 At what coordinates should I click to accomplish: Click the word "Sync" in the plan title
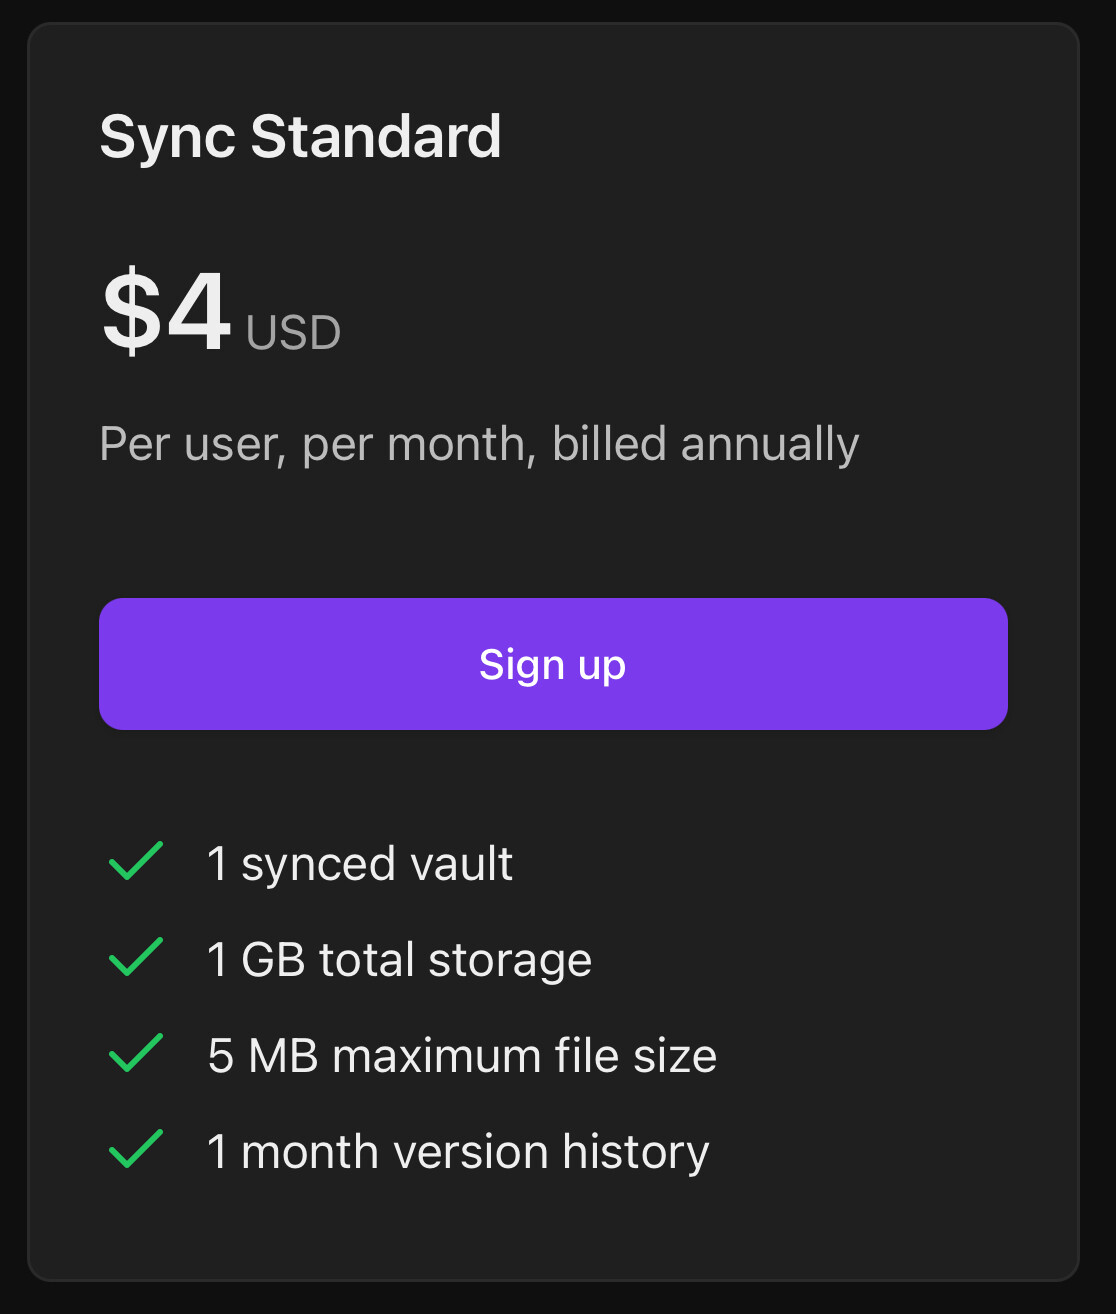pos(168,138)
